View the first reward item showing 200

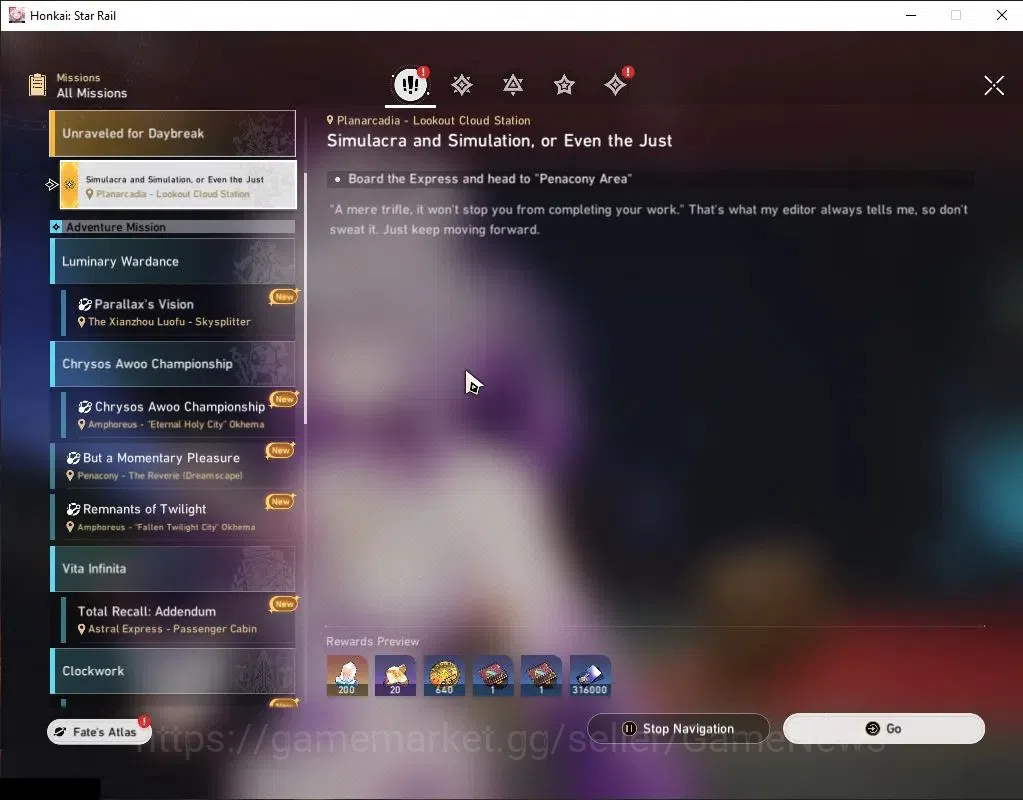347,675
